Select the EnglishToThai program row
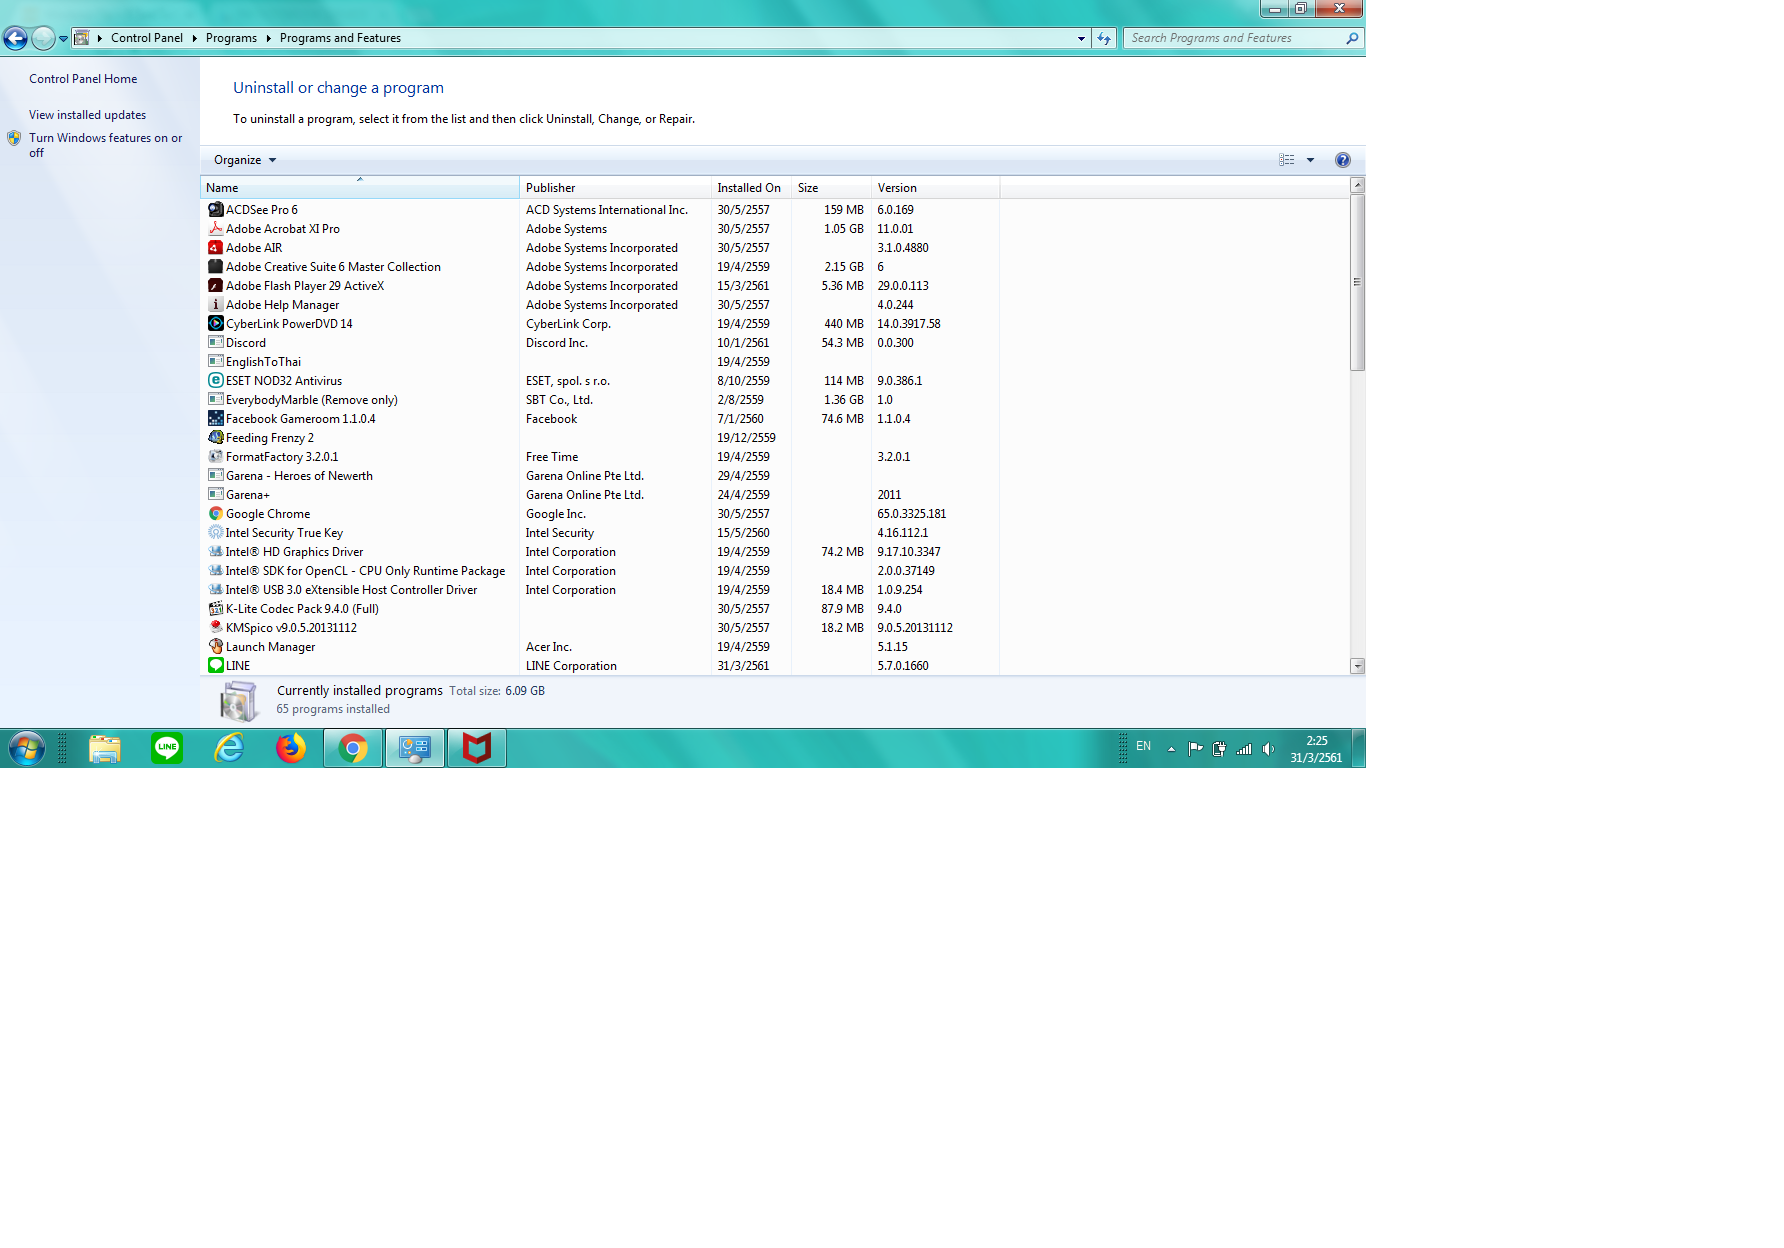 (x=600, y=361)
